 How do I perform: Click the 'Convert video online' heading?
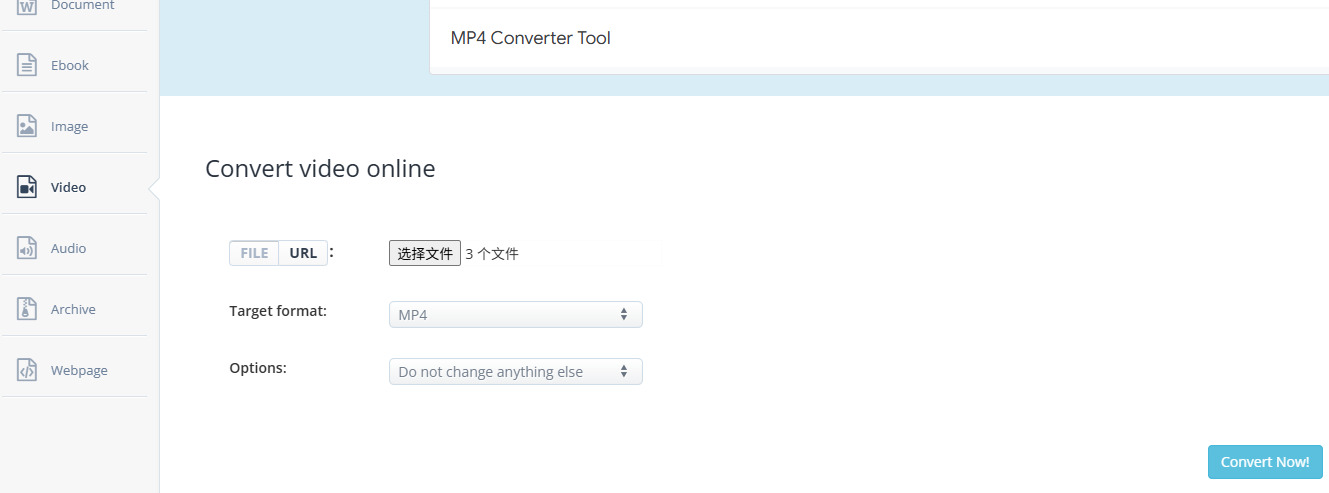pos(320,168)
